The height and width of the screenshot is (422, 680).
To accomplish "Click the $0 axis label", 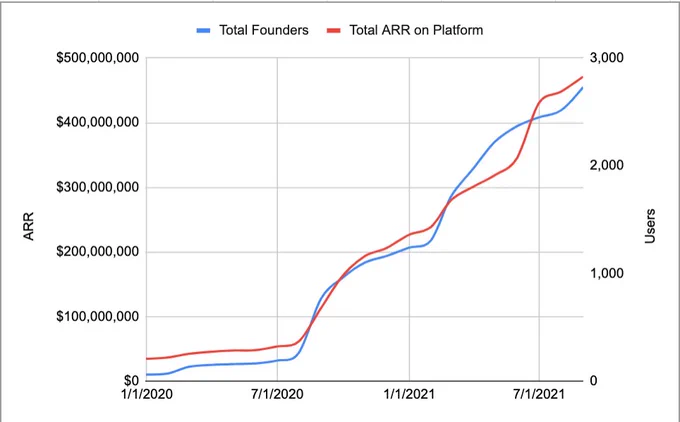I will tap(131, 380).
